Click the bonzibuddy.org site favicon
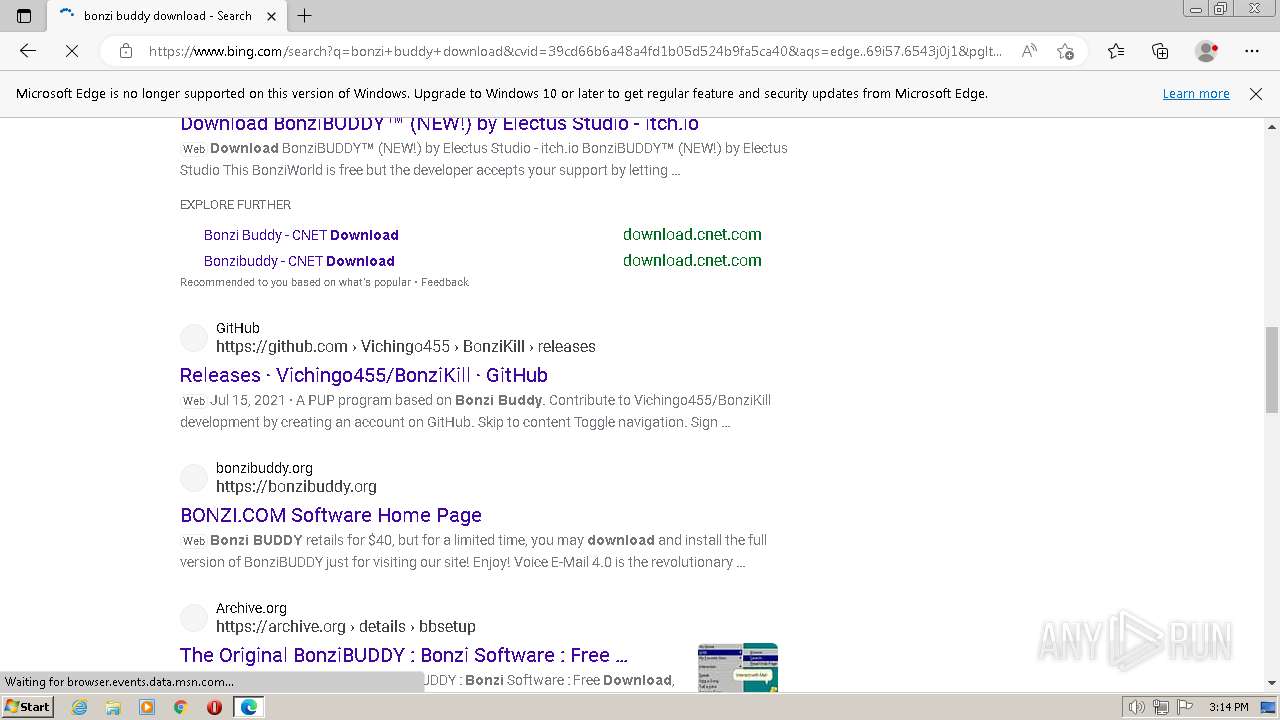This screenshot has width=1280, height=720. [194, 478]
